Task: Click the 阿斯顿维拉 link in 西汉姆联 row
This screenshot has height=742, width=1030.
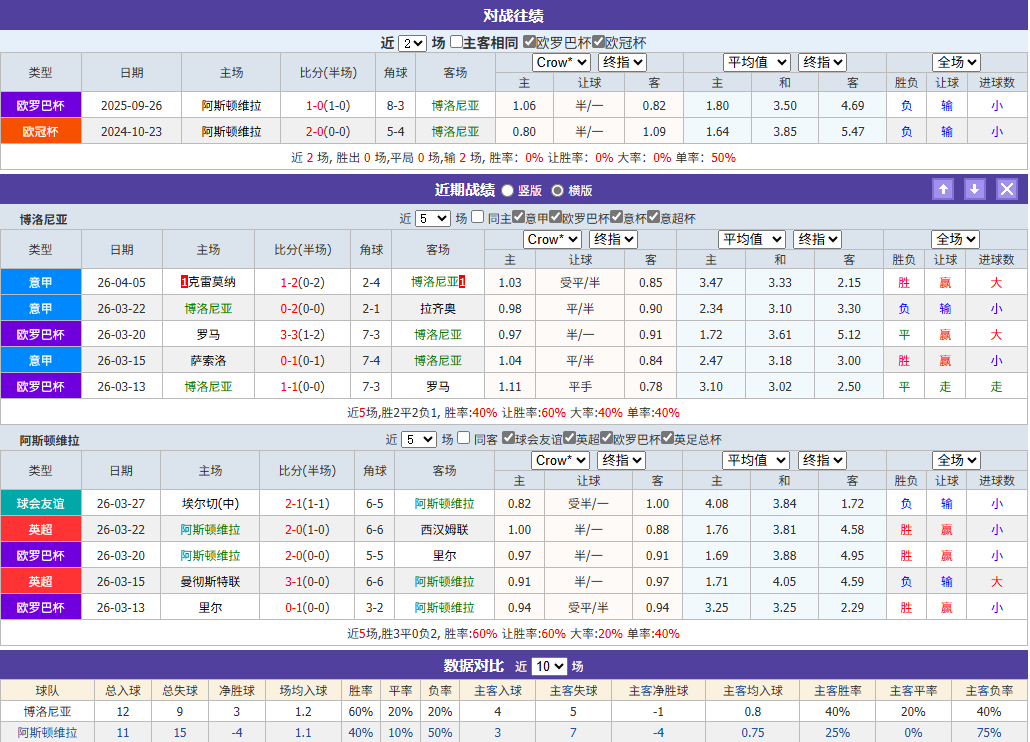Action: tap(210, 529)
